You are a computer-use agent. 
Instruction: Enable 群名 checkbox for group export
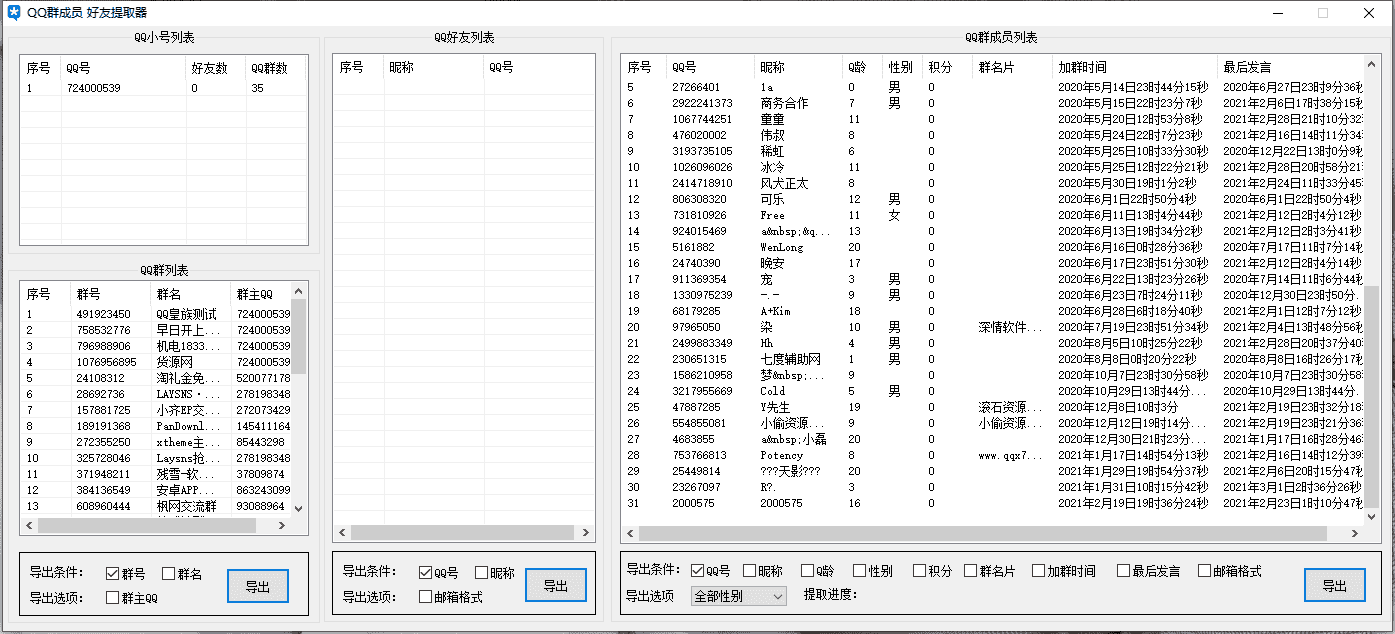click(169, 574)
